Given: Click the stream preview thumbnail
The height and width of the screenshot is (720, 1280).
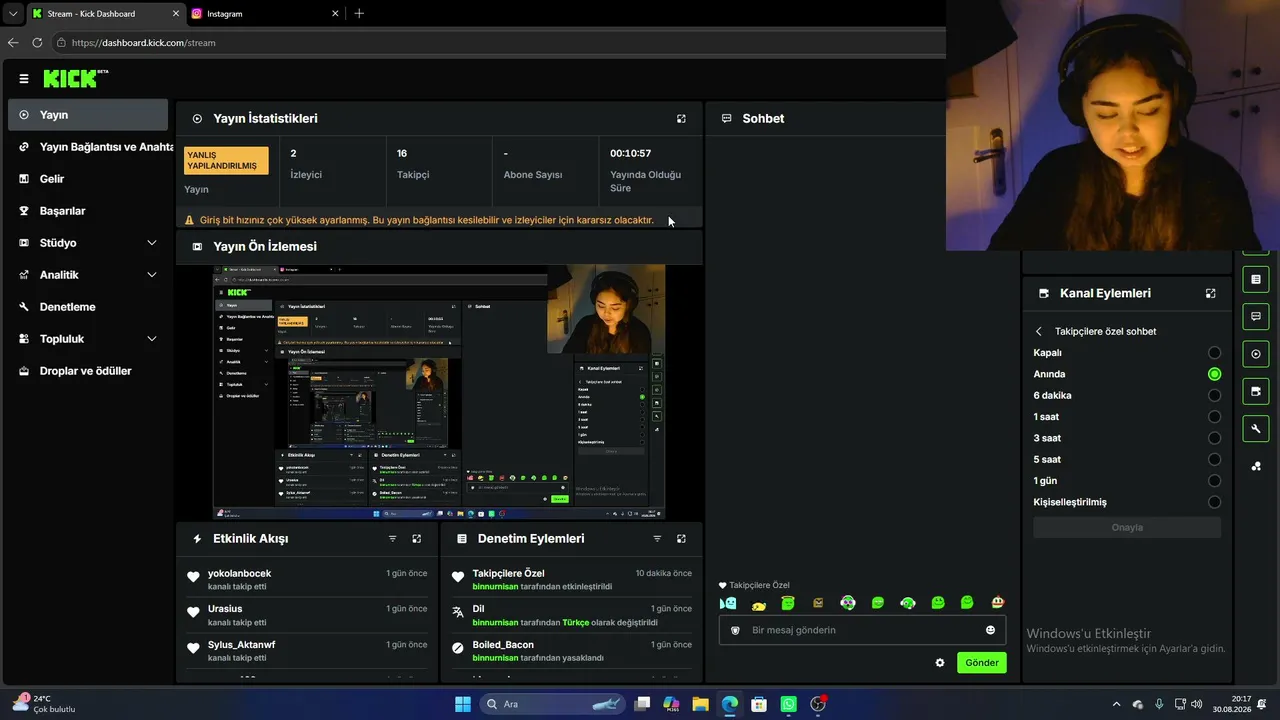Looking at the screenshot, I should [x=439, y=392].
